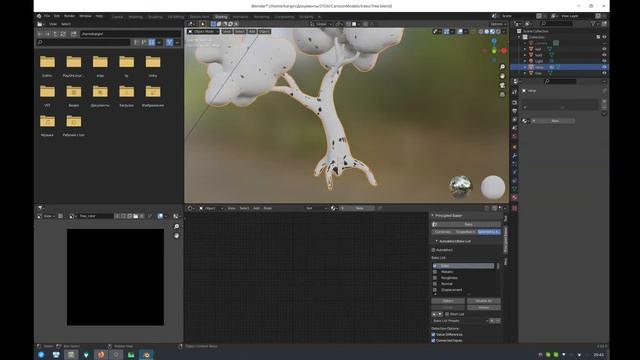
Task: Toggle visibility of the Light object
Action: pos(604,61)
